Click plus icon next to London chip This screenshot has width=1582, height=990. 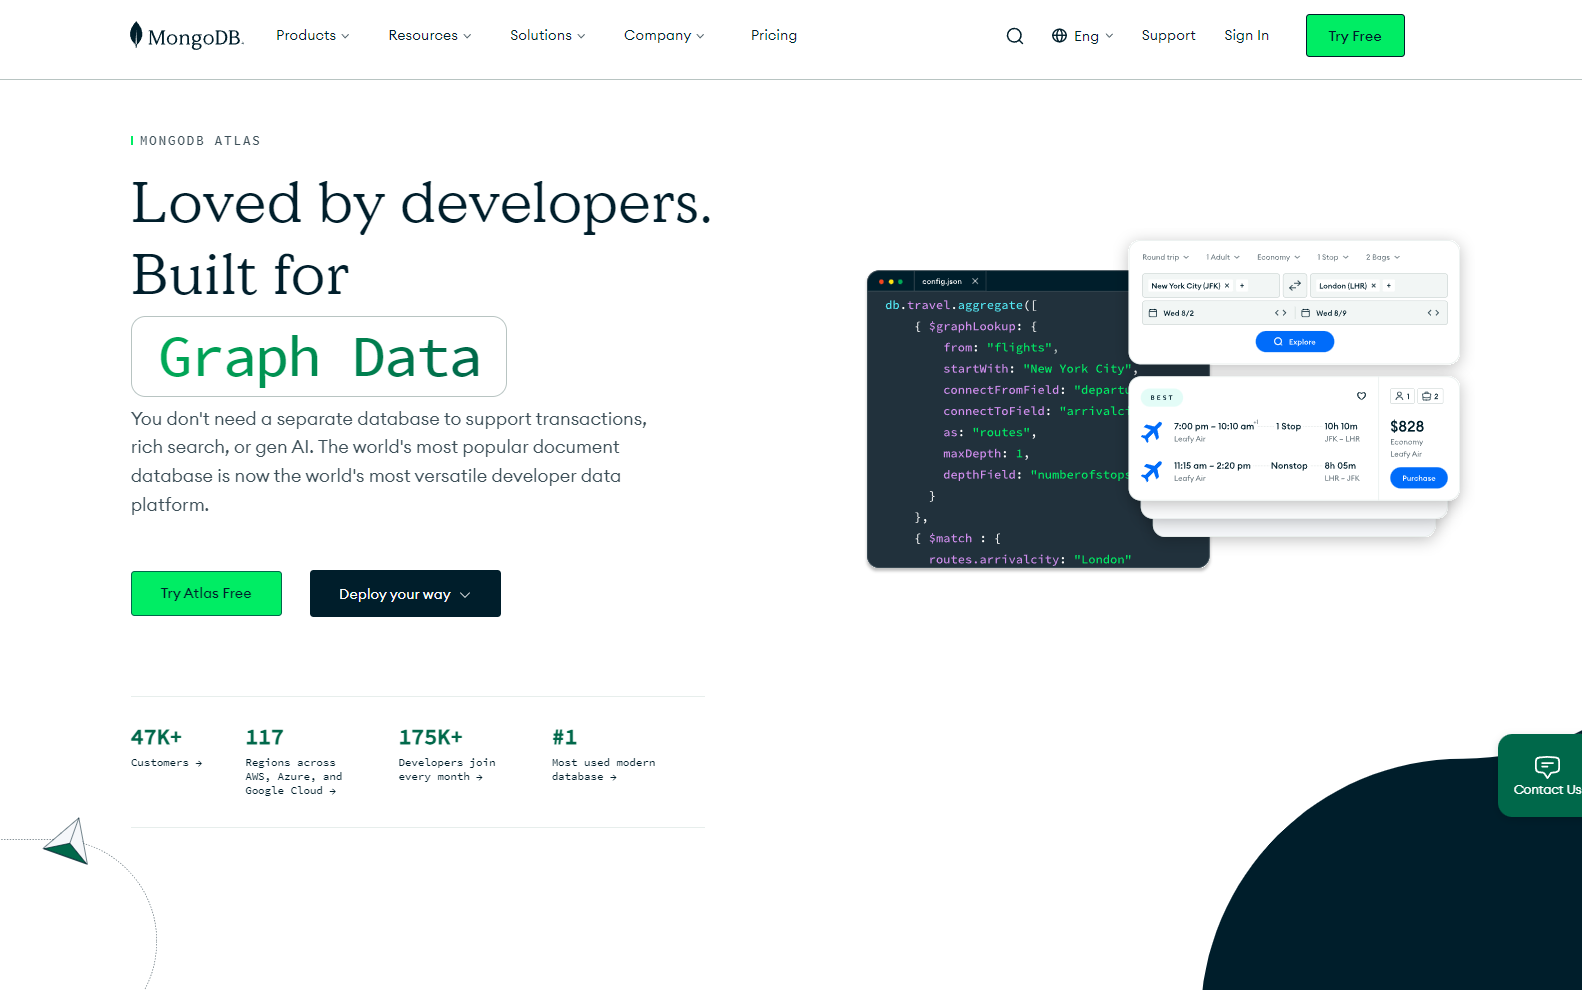coord(1389,286)
